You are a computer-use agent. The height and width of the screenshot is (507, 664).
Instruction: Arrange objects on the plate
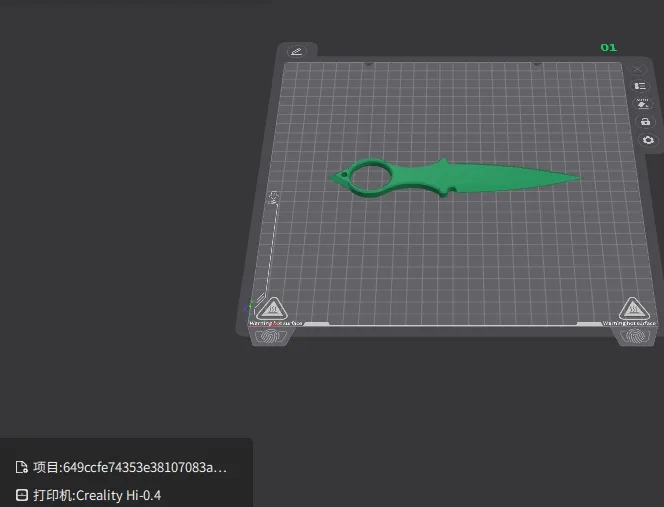[x=640, y=86]
